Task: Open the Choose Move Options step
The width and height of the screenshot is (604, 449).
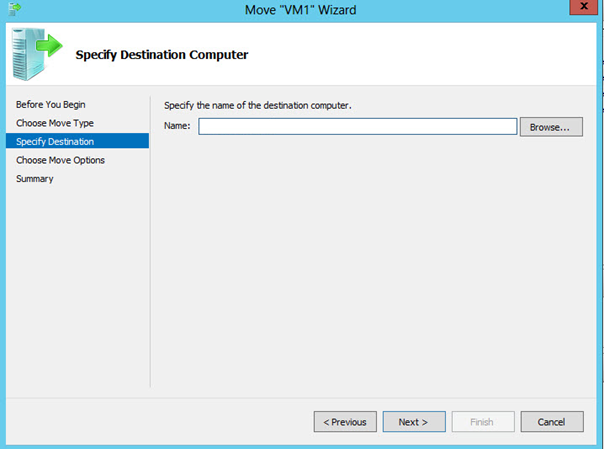Action: point(60,160)
